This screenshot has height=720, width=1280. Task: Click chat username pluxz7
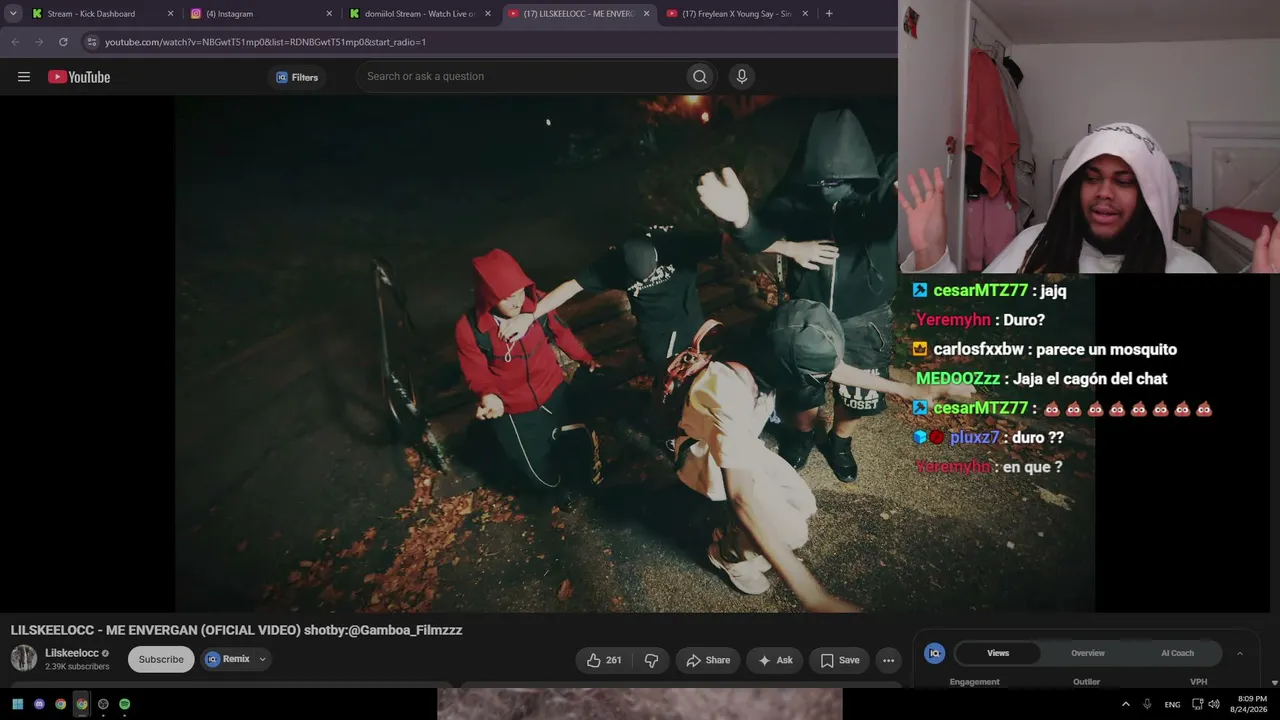coord(975,438)
